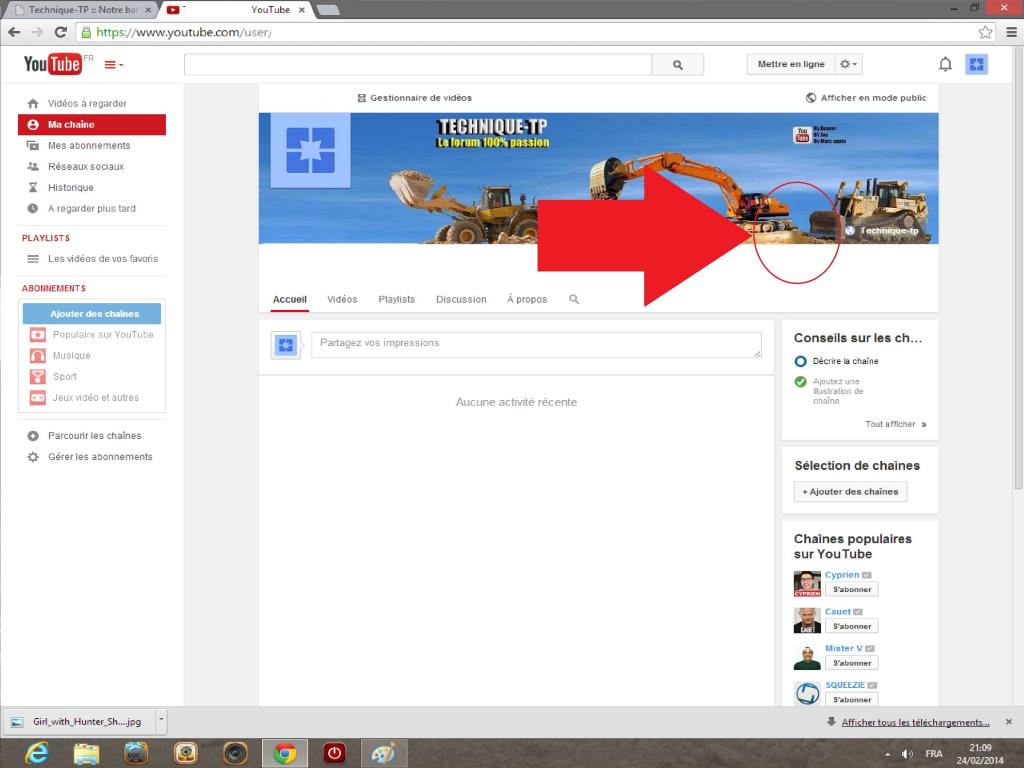Viewport: 1024px width, 768px height.
Task: Click the Cauet channel thumbnail
Action: tap(807, 620)
